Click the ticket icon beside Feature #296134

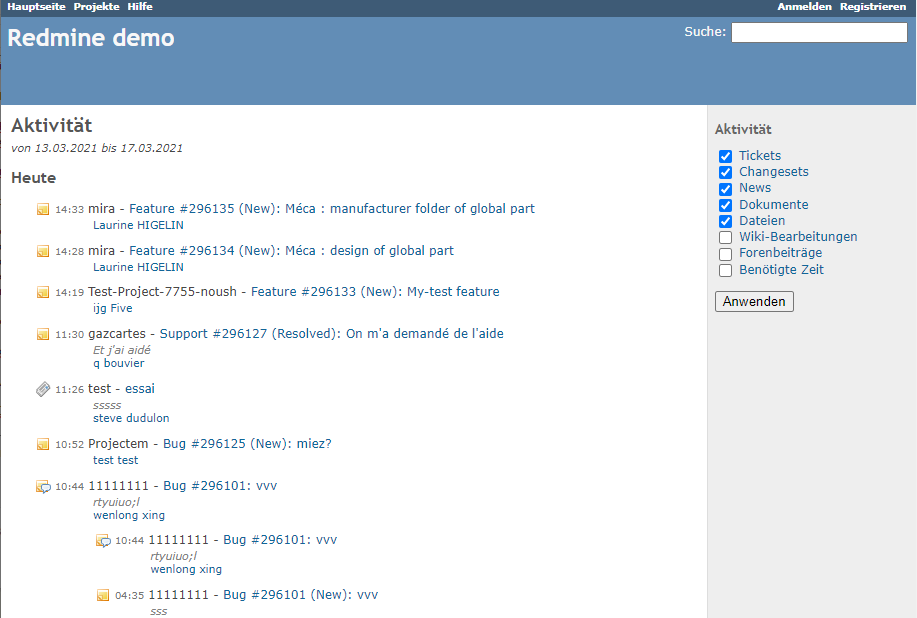click(x=43, y=251)
